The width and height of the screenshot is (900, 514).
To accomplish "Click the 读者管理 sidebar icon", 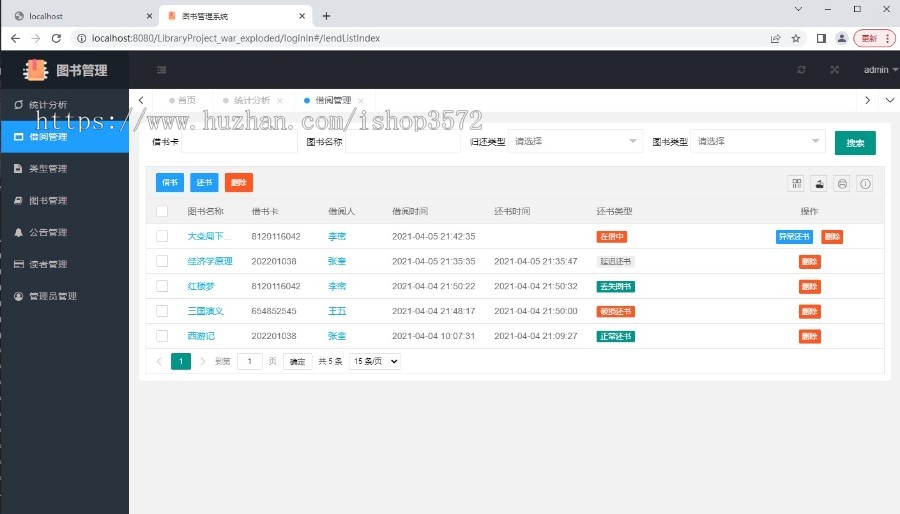I will pyautogui.click(x=18, y=264).
